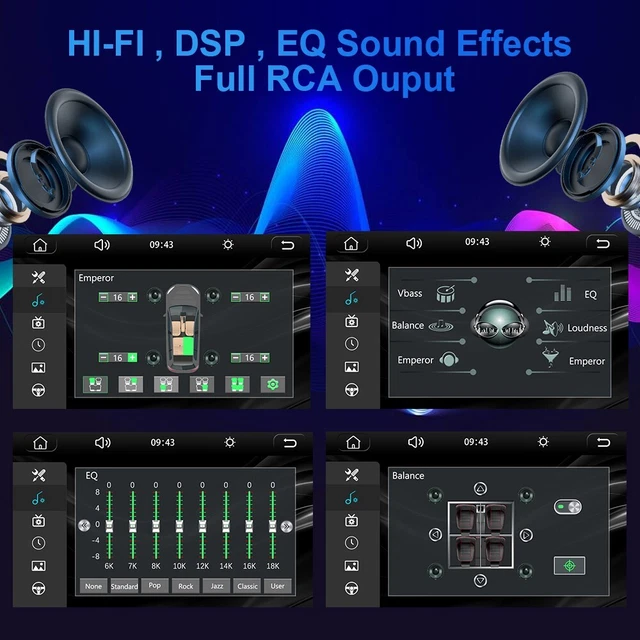Tap the front-left speaker icon beside the Emperor car
The width and height of the screenshot is (640, 640).
[155, 295]
